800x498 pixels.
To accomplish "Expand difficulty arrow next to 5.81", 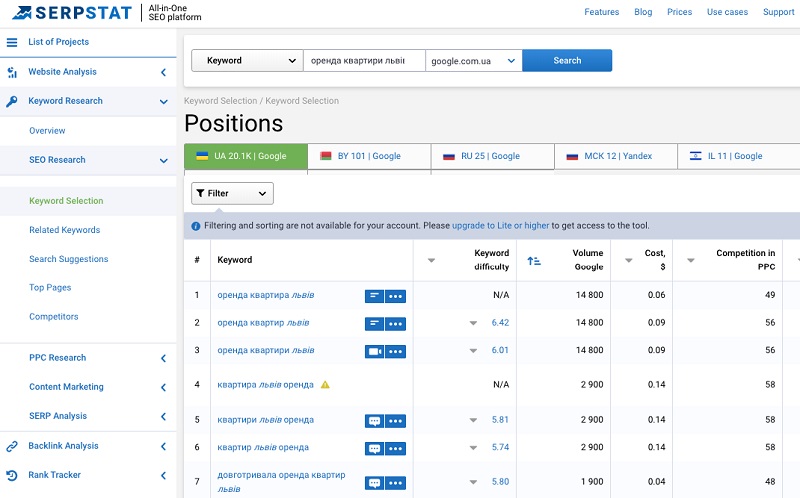I will coord(473,420).
